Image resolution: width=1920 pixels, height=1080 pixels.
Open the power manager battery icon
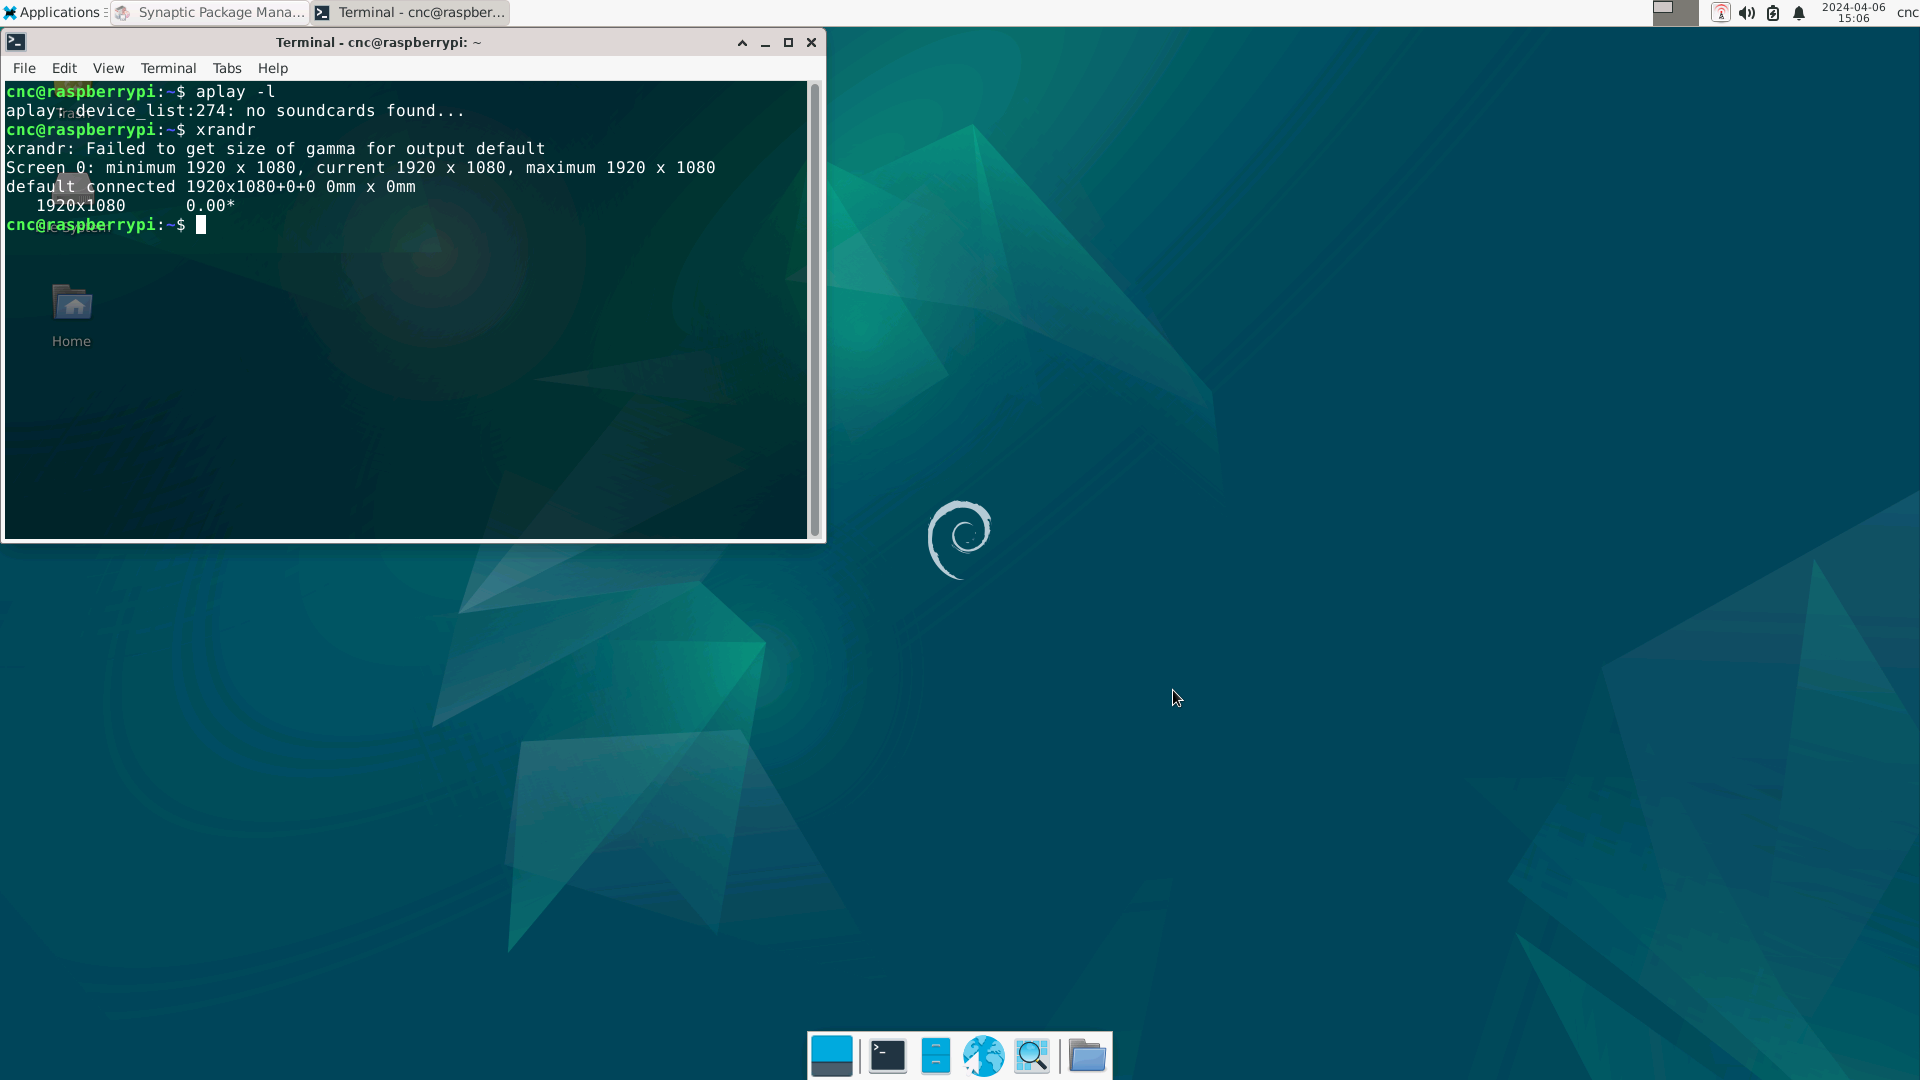coord(1772,13)
